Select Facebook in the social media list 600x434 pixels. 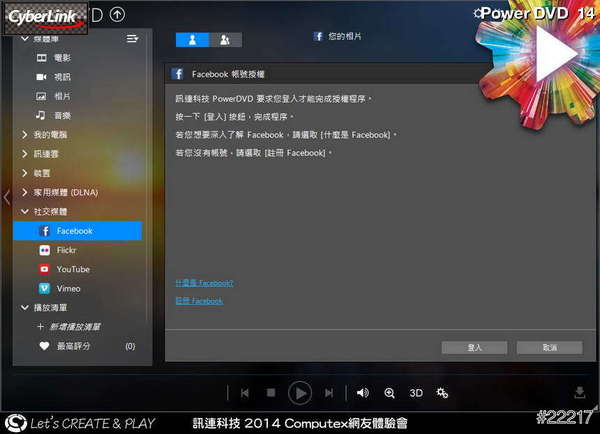78,231
